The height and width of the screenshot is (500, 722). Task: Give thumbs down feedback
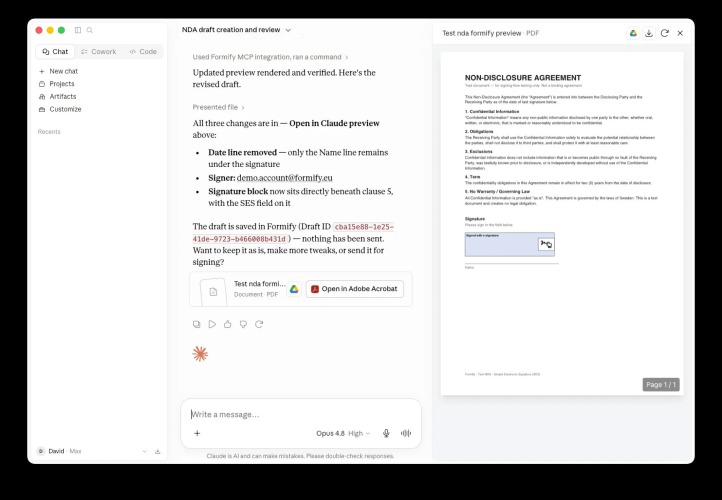243,324
